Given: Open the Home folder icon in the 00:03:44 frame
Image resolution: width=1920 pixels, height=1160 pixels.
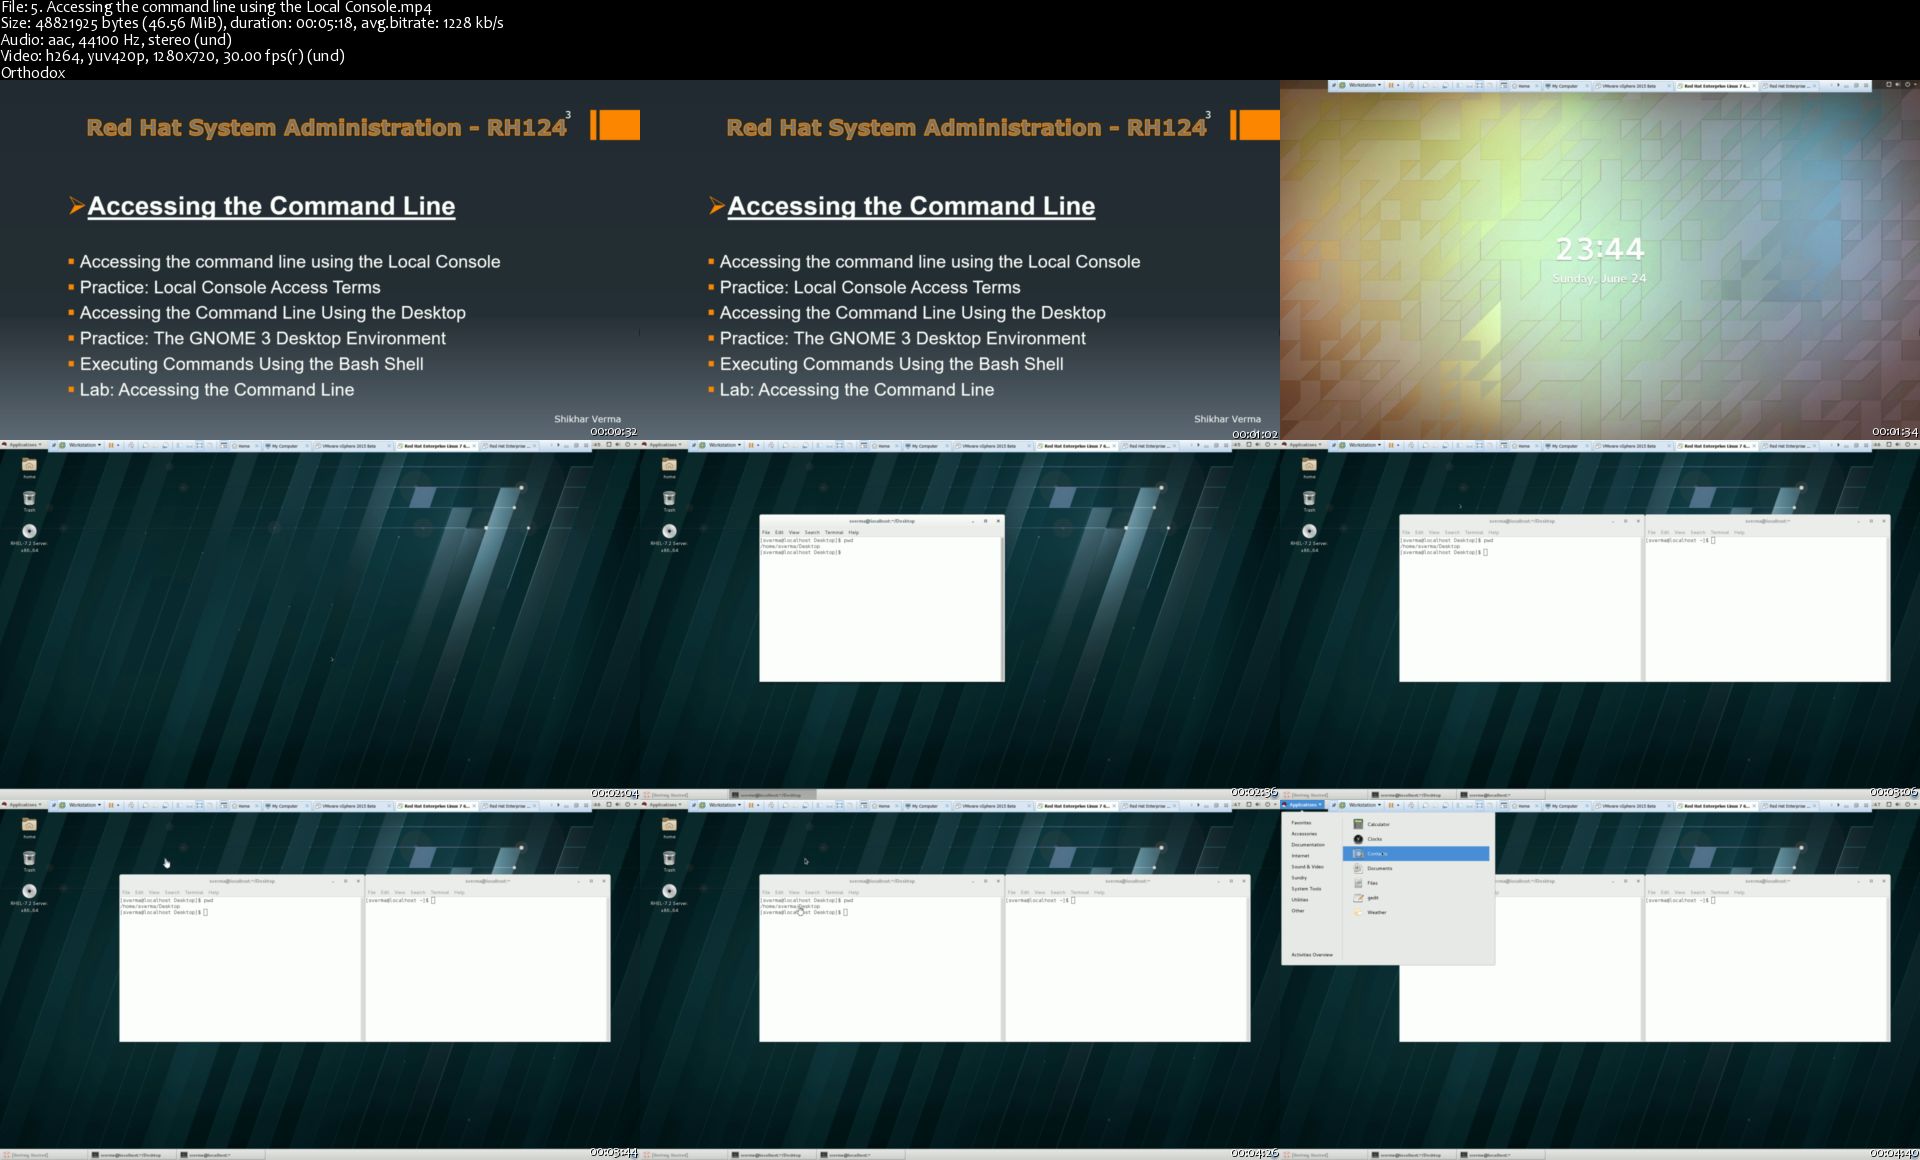Looking at the screenshot, I should 29,827.
